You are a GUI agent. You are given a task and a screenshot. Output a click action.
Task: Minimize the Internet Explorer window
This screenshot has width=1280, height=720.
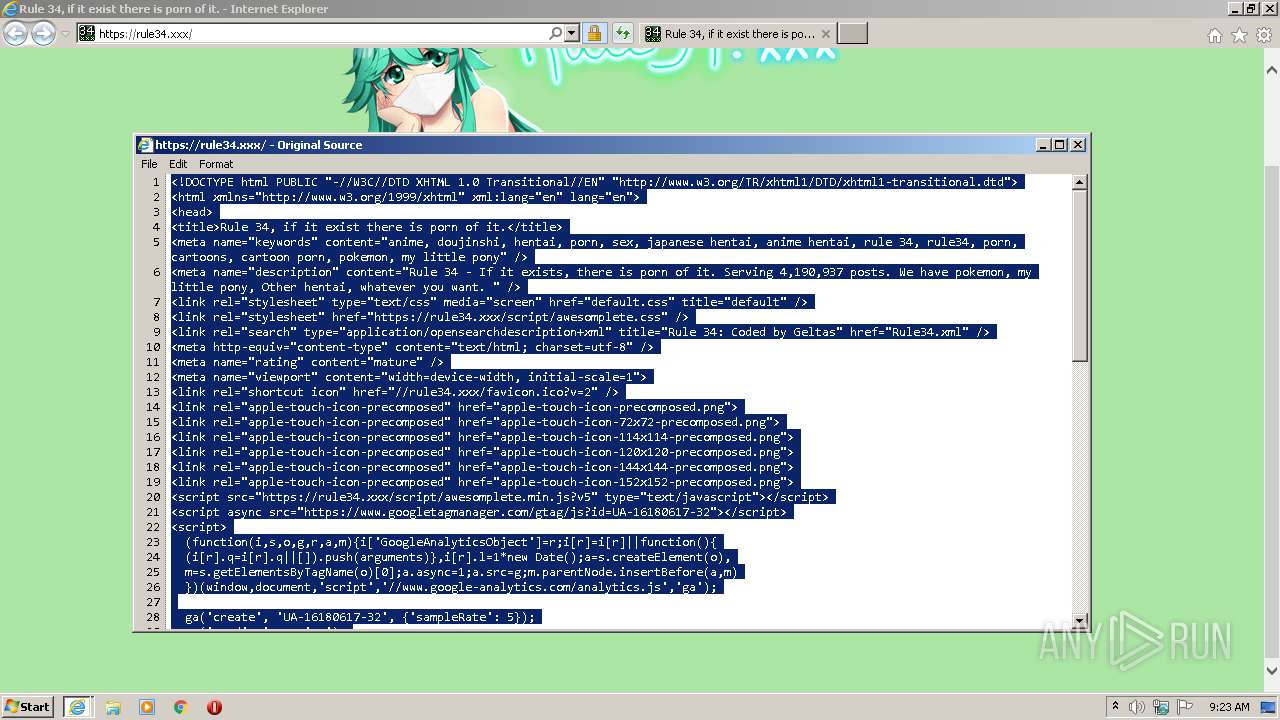1236,9
